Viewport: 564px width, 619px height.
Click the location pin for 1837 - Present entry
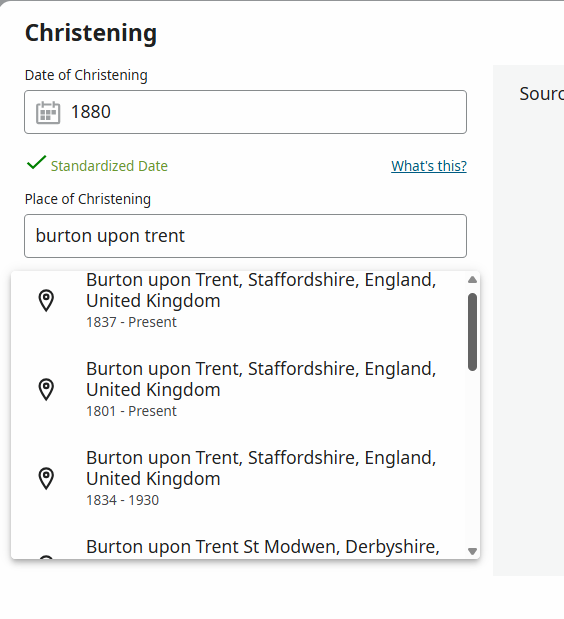click(x=46, y=300)
